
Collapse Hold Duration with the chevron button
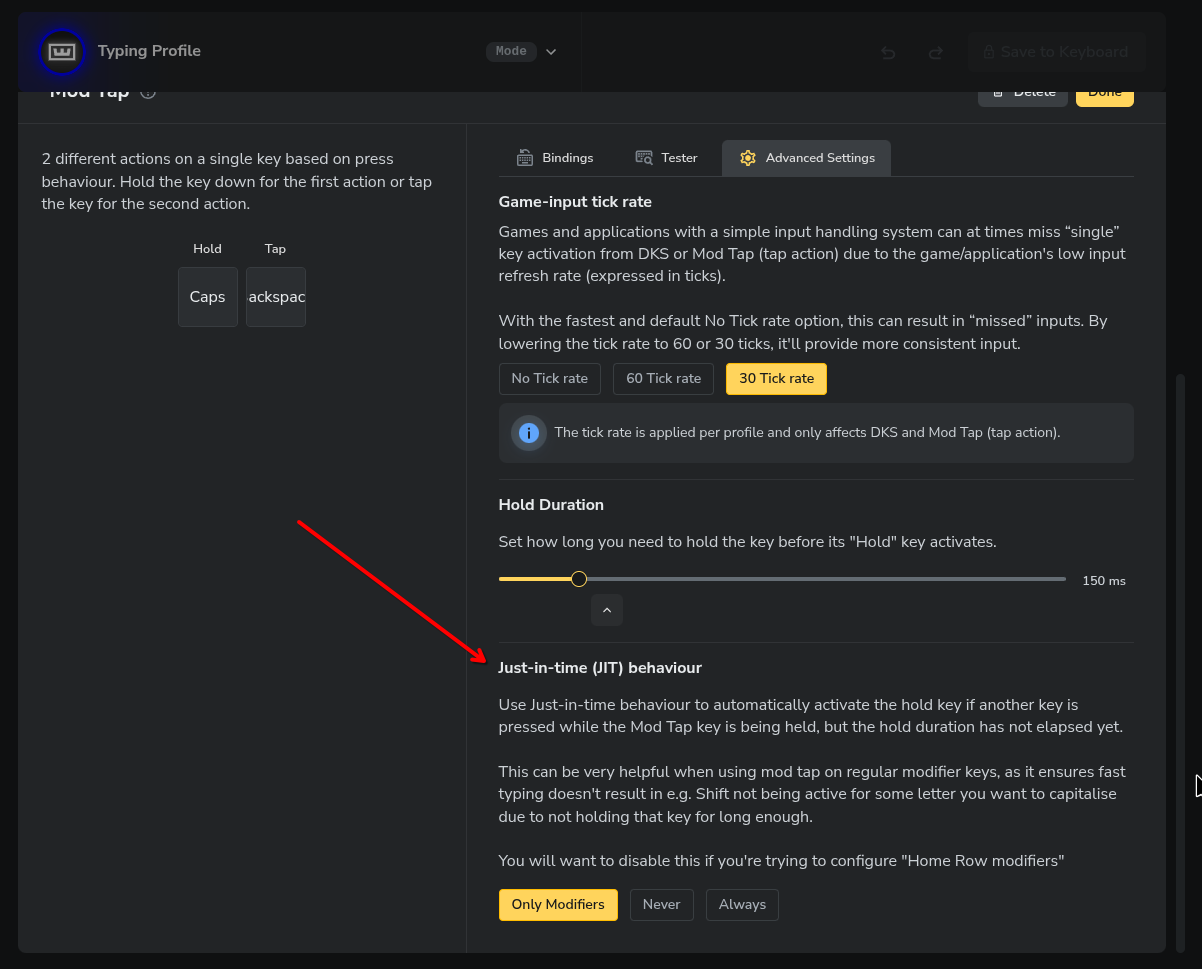pos(606,610)
